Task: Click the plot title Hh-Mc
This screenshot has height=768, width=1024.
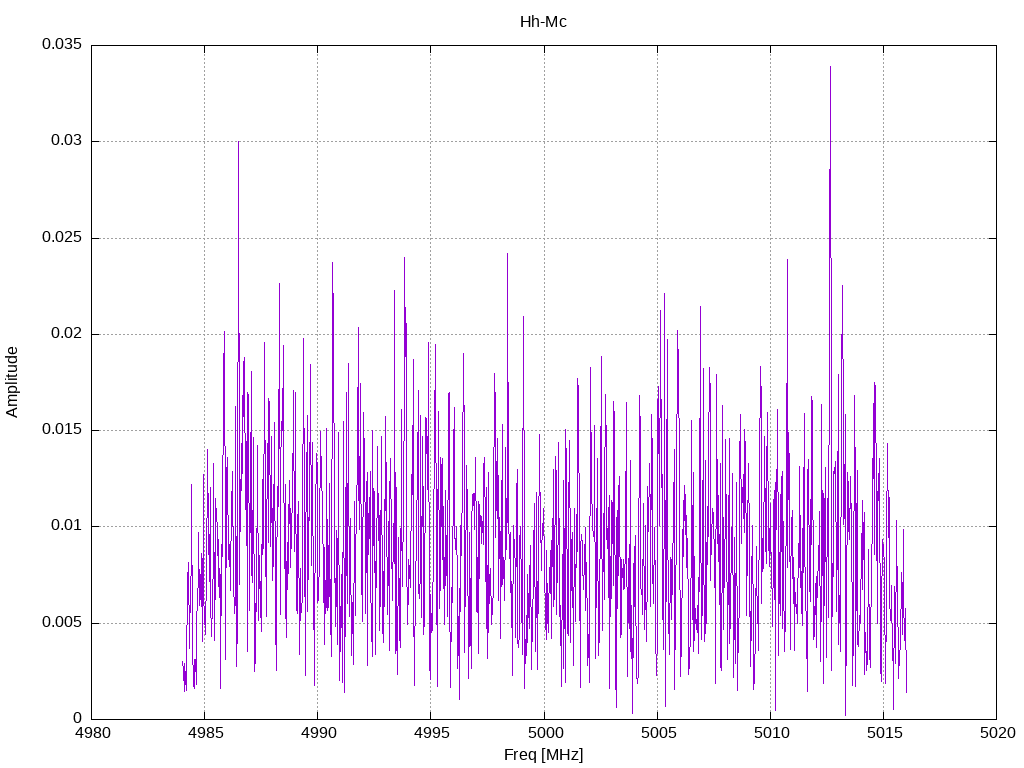Action: [x=543, y=22]
